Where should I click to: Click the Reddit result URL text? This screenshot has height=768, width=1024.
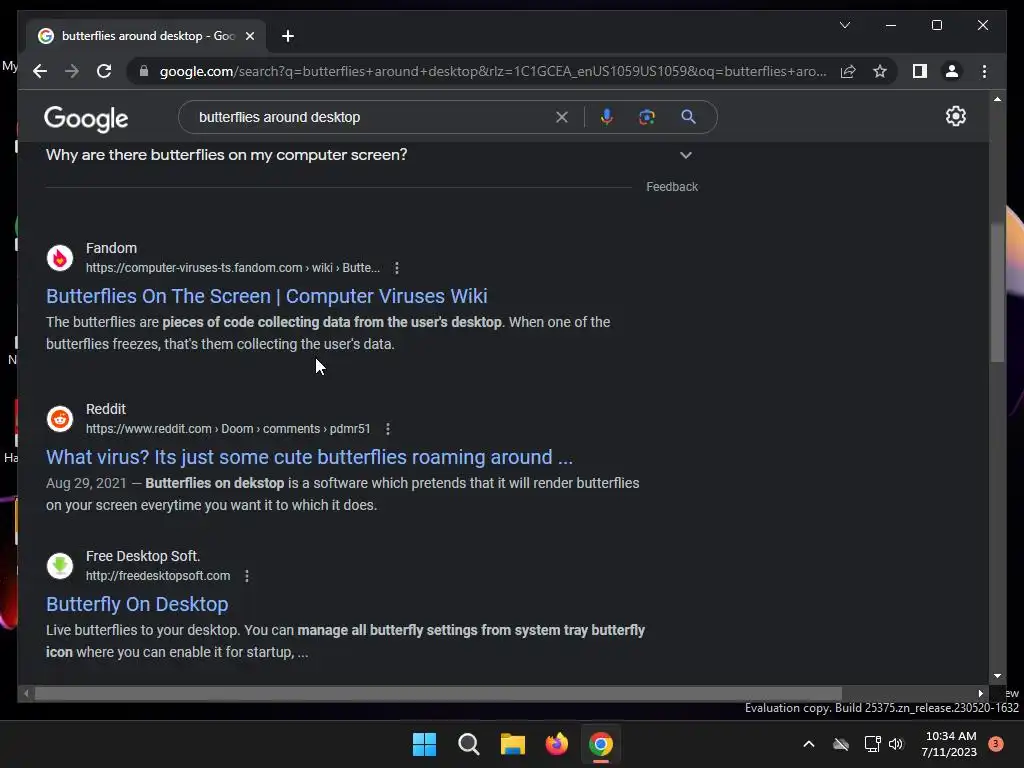[228, 429]
